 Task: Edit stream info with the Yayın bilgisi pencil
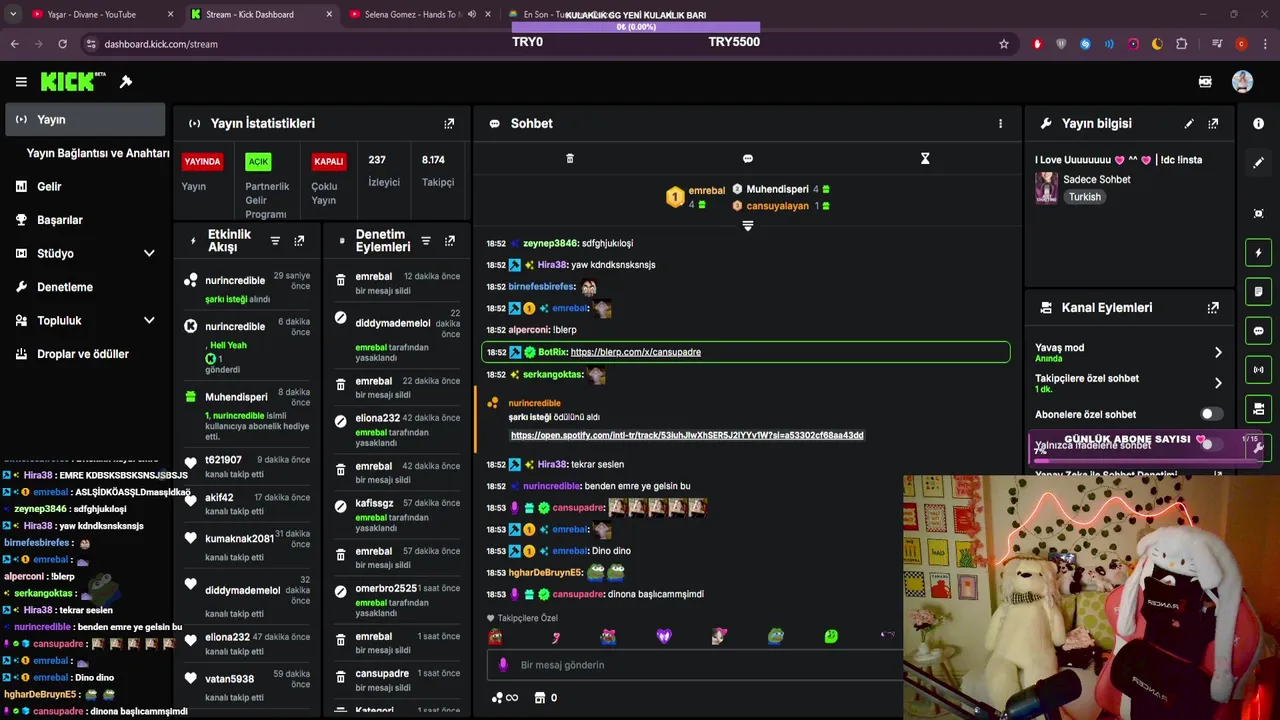coord(1189,124)
